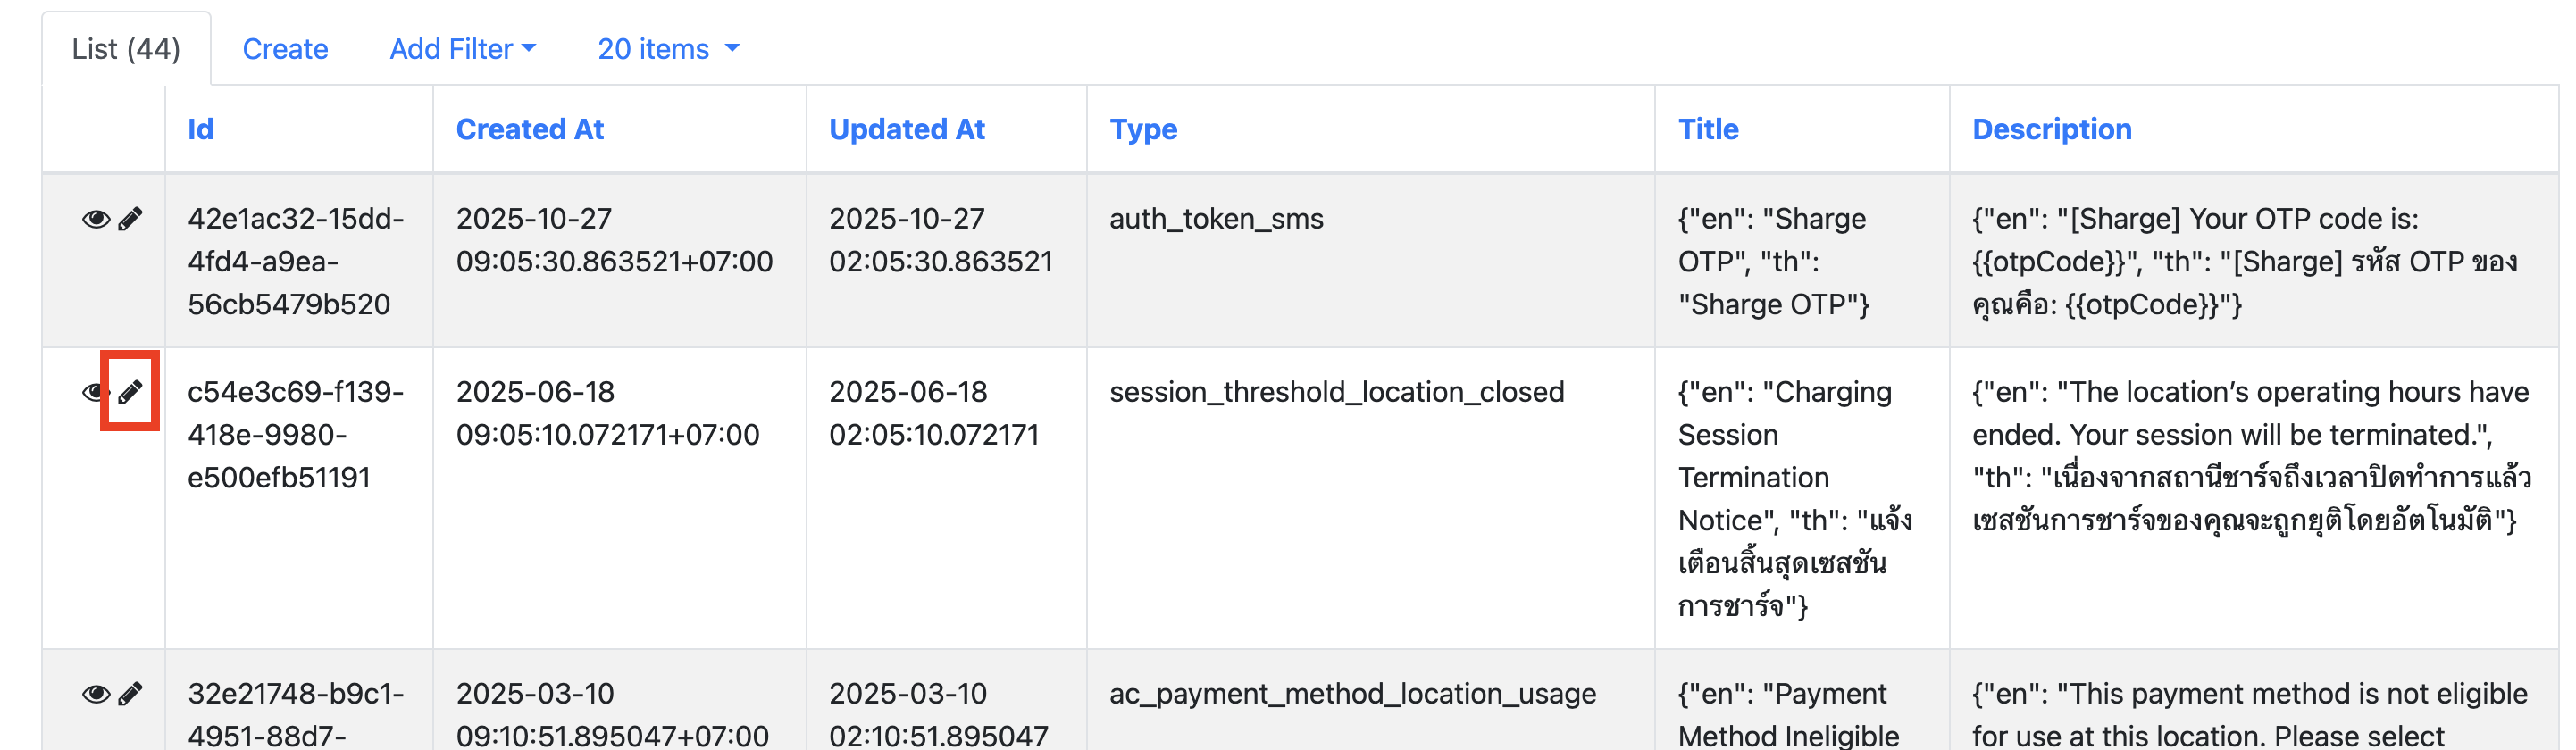View the session_threshold_location_closed record via eye icon
2576x750 pixels.
point(93,392)
